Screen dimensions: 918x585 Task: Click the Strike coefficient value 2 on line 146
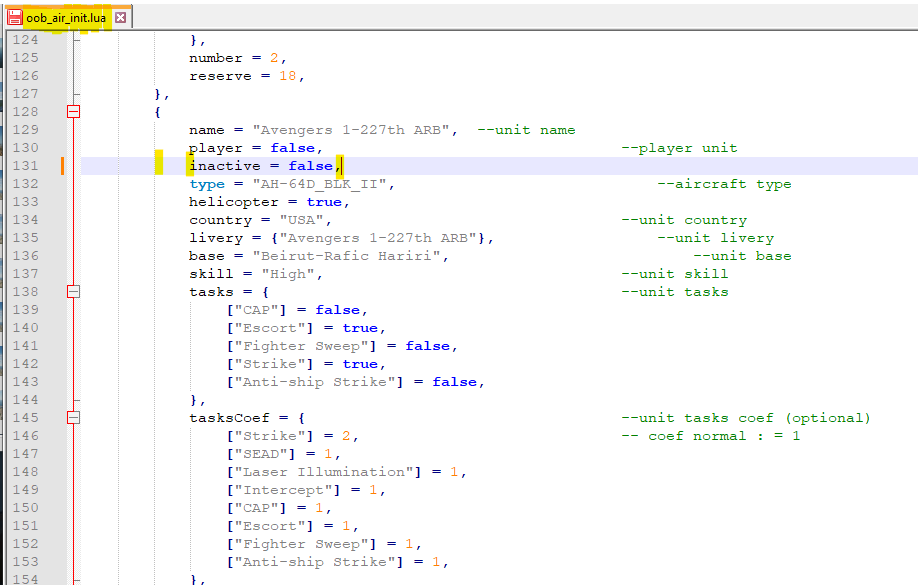(346, 436)
